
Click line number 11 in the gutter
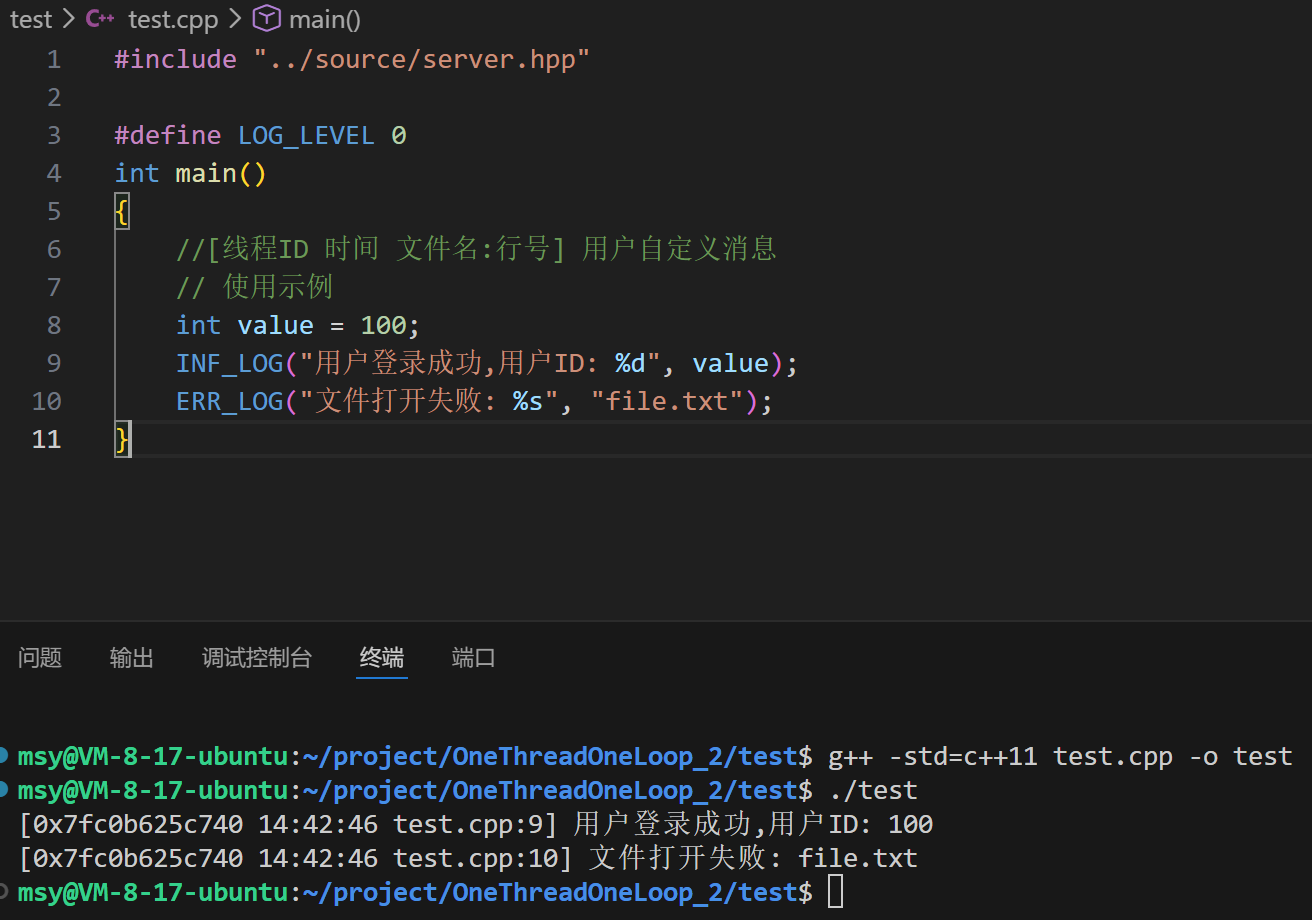click(46, 439)
